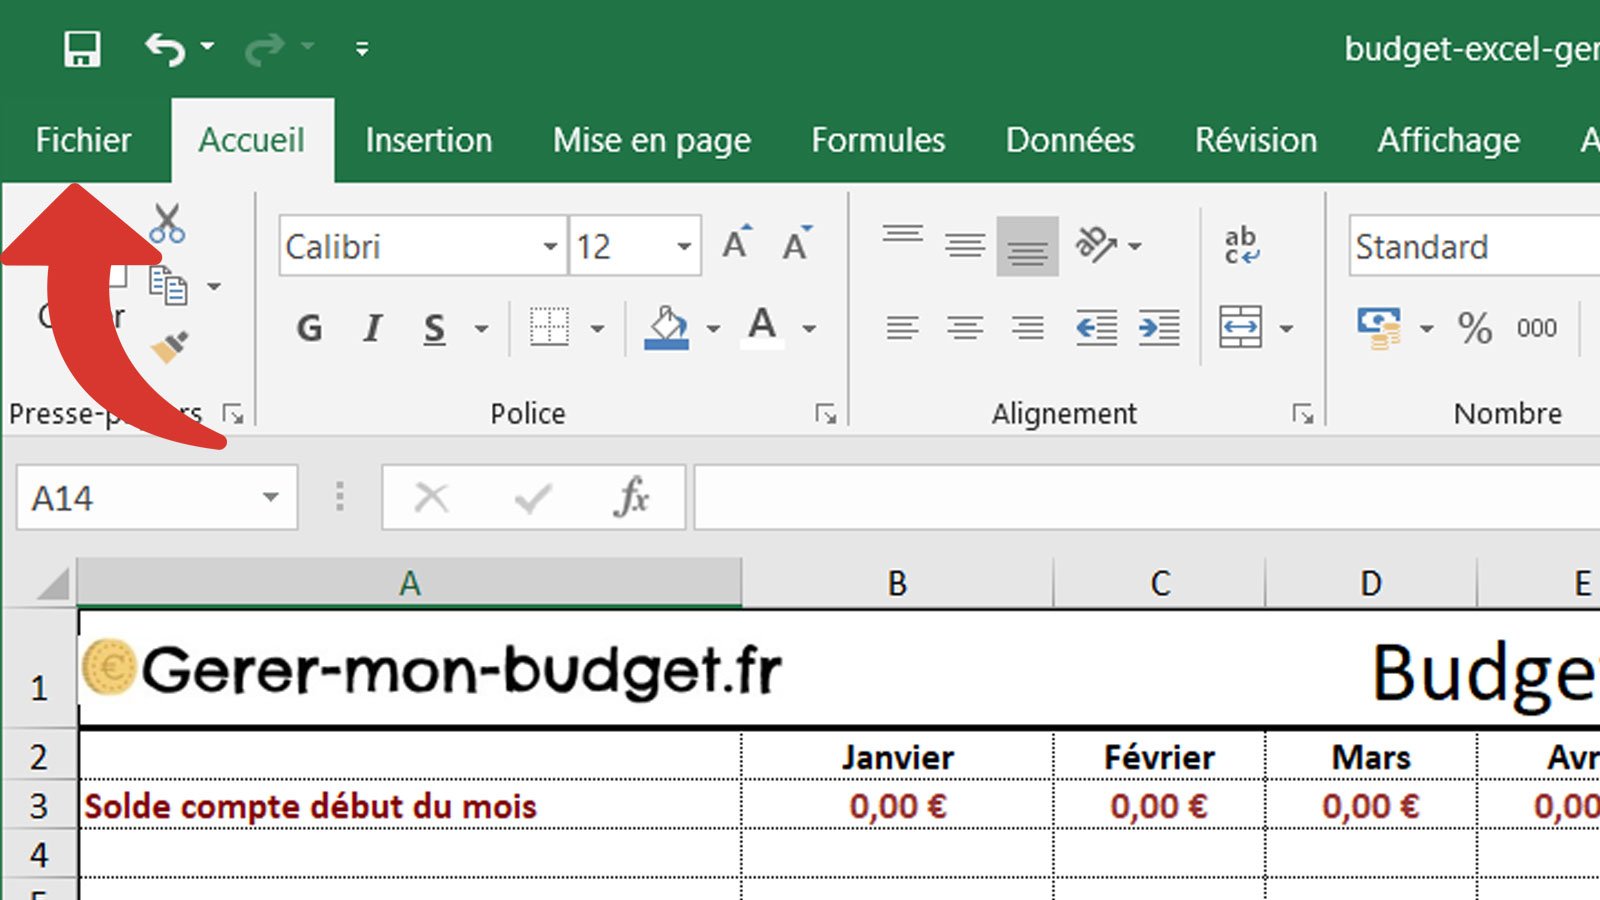The image size is (1600, 900).
Task: Open the font color picker
Action: pos(763,327)
